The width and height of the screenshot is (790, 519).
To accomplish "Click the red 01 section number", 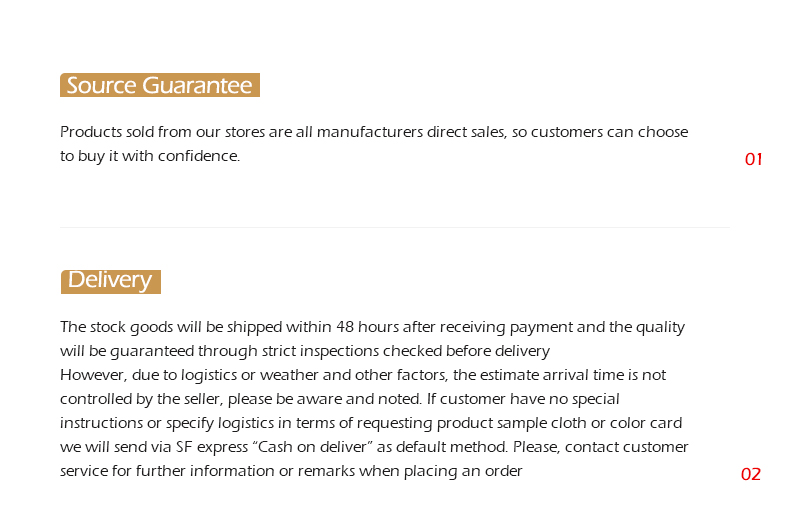I will pyautogui.click(x=753, y=159).
